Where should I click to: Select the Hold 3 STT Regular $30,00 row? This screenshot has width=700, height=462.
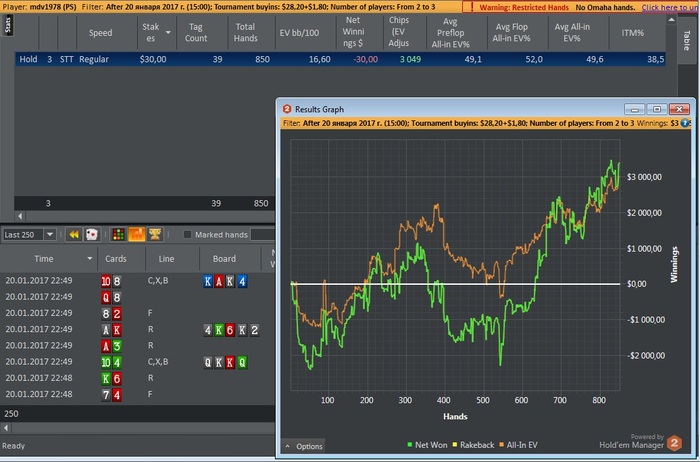click(x=340, y=59)
